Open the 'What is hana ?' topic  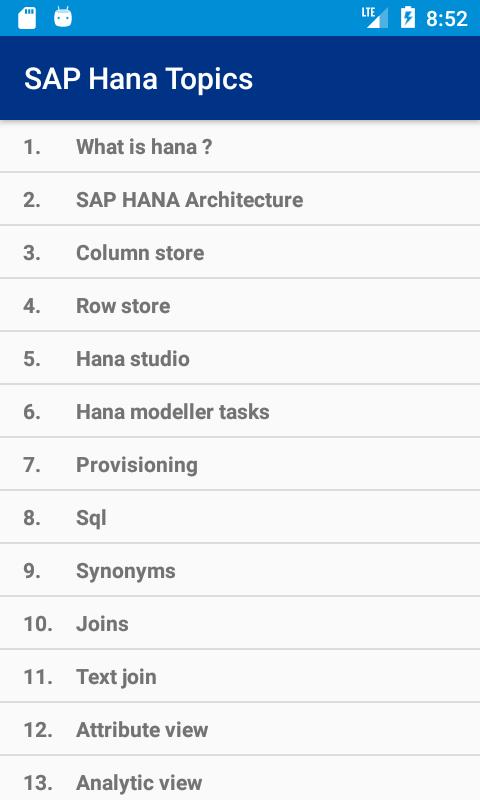point(240,146)
